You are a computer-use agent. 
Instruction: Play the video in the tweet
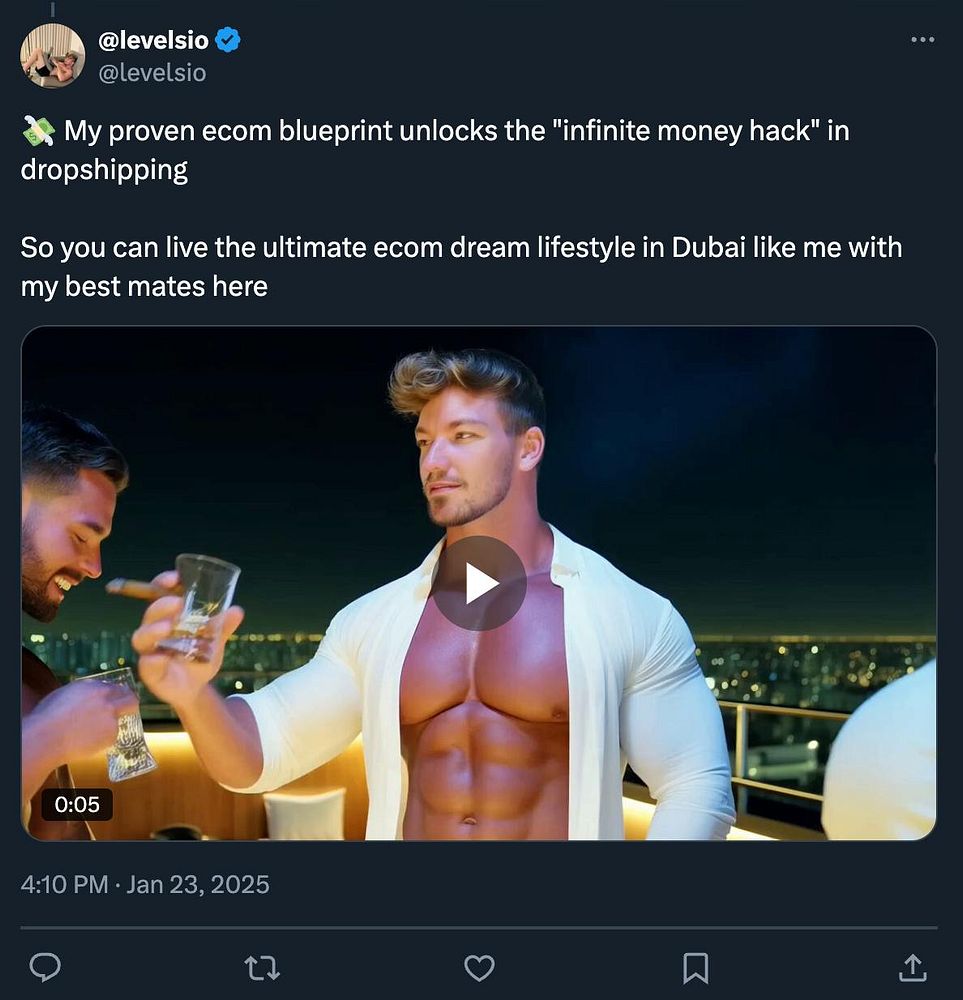pos(479,583)
